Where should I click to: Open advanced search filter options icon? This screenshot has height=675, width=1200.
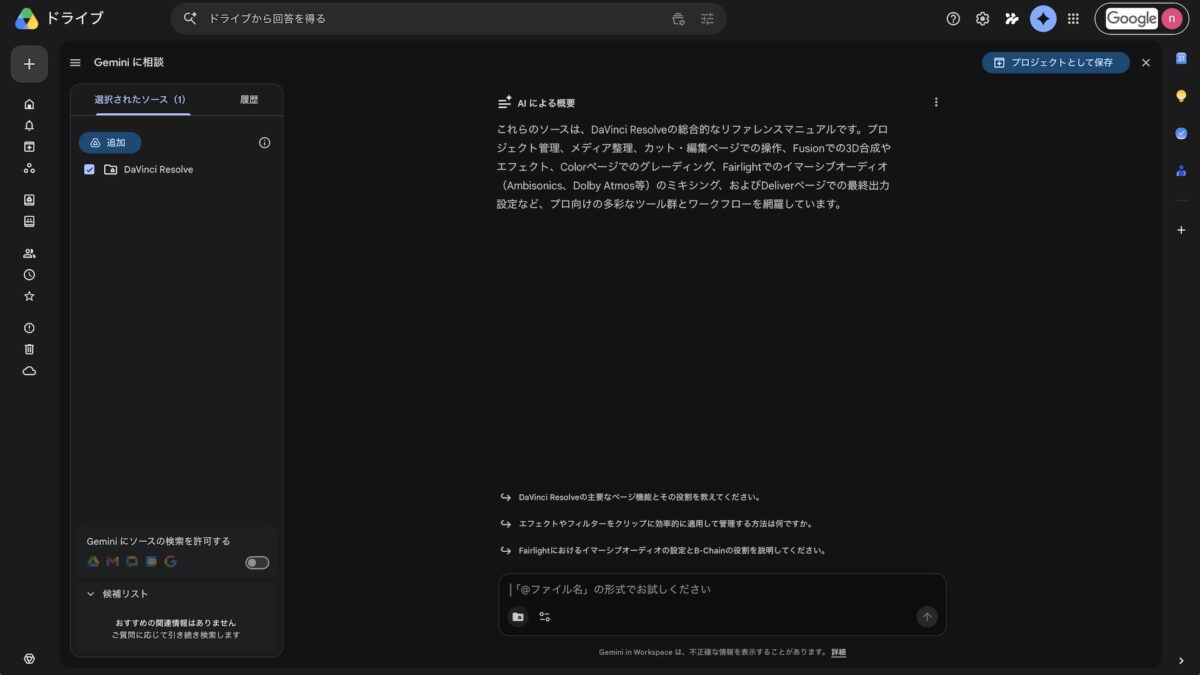[708, 18]
